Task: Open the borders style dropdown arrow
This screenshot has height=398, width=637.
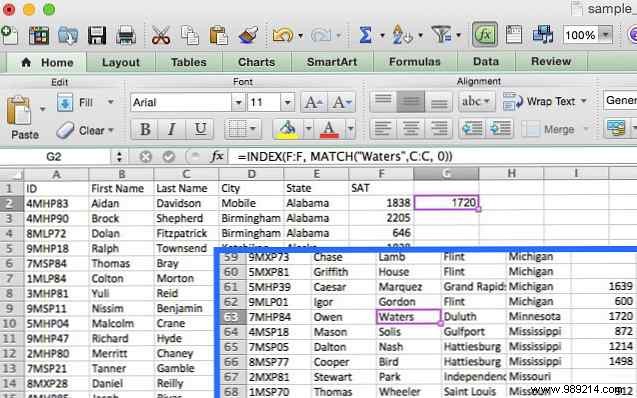Action: click(x=253, y=130)
